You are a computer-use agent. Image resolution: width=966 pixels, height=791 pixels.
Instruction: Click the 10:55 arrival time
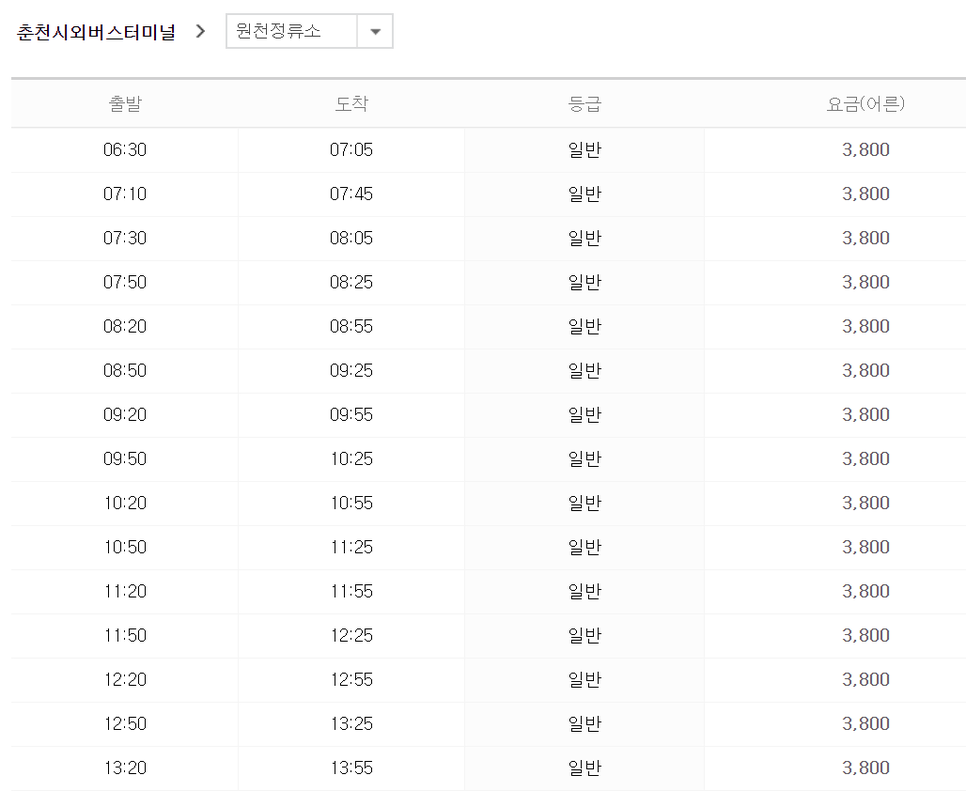point(351,503)
